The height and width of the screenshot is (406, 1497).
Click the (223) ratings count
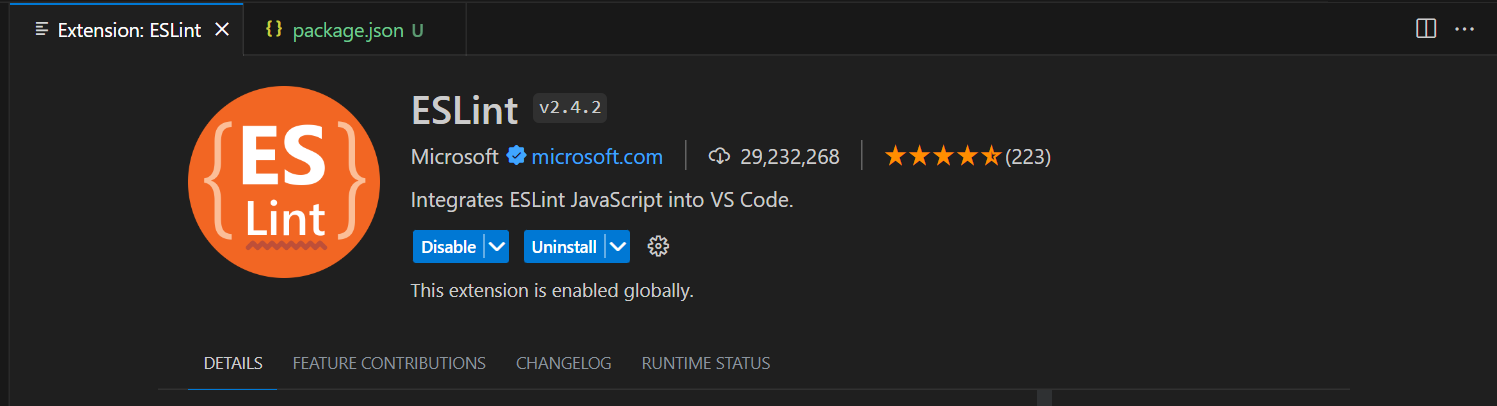click(x=1028, y=156)
